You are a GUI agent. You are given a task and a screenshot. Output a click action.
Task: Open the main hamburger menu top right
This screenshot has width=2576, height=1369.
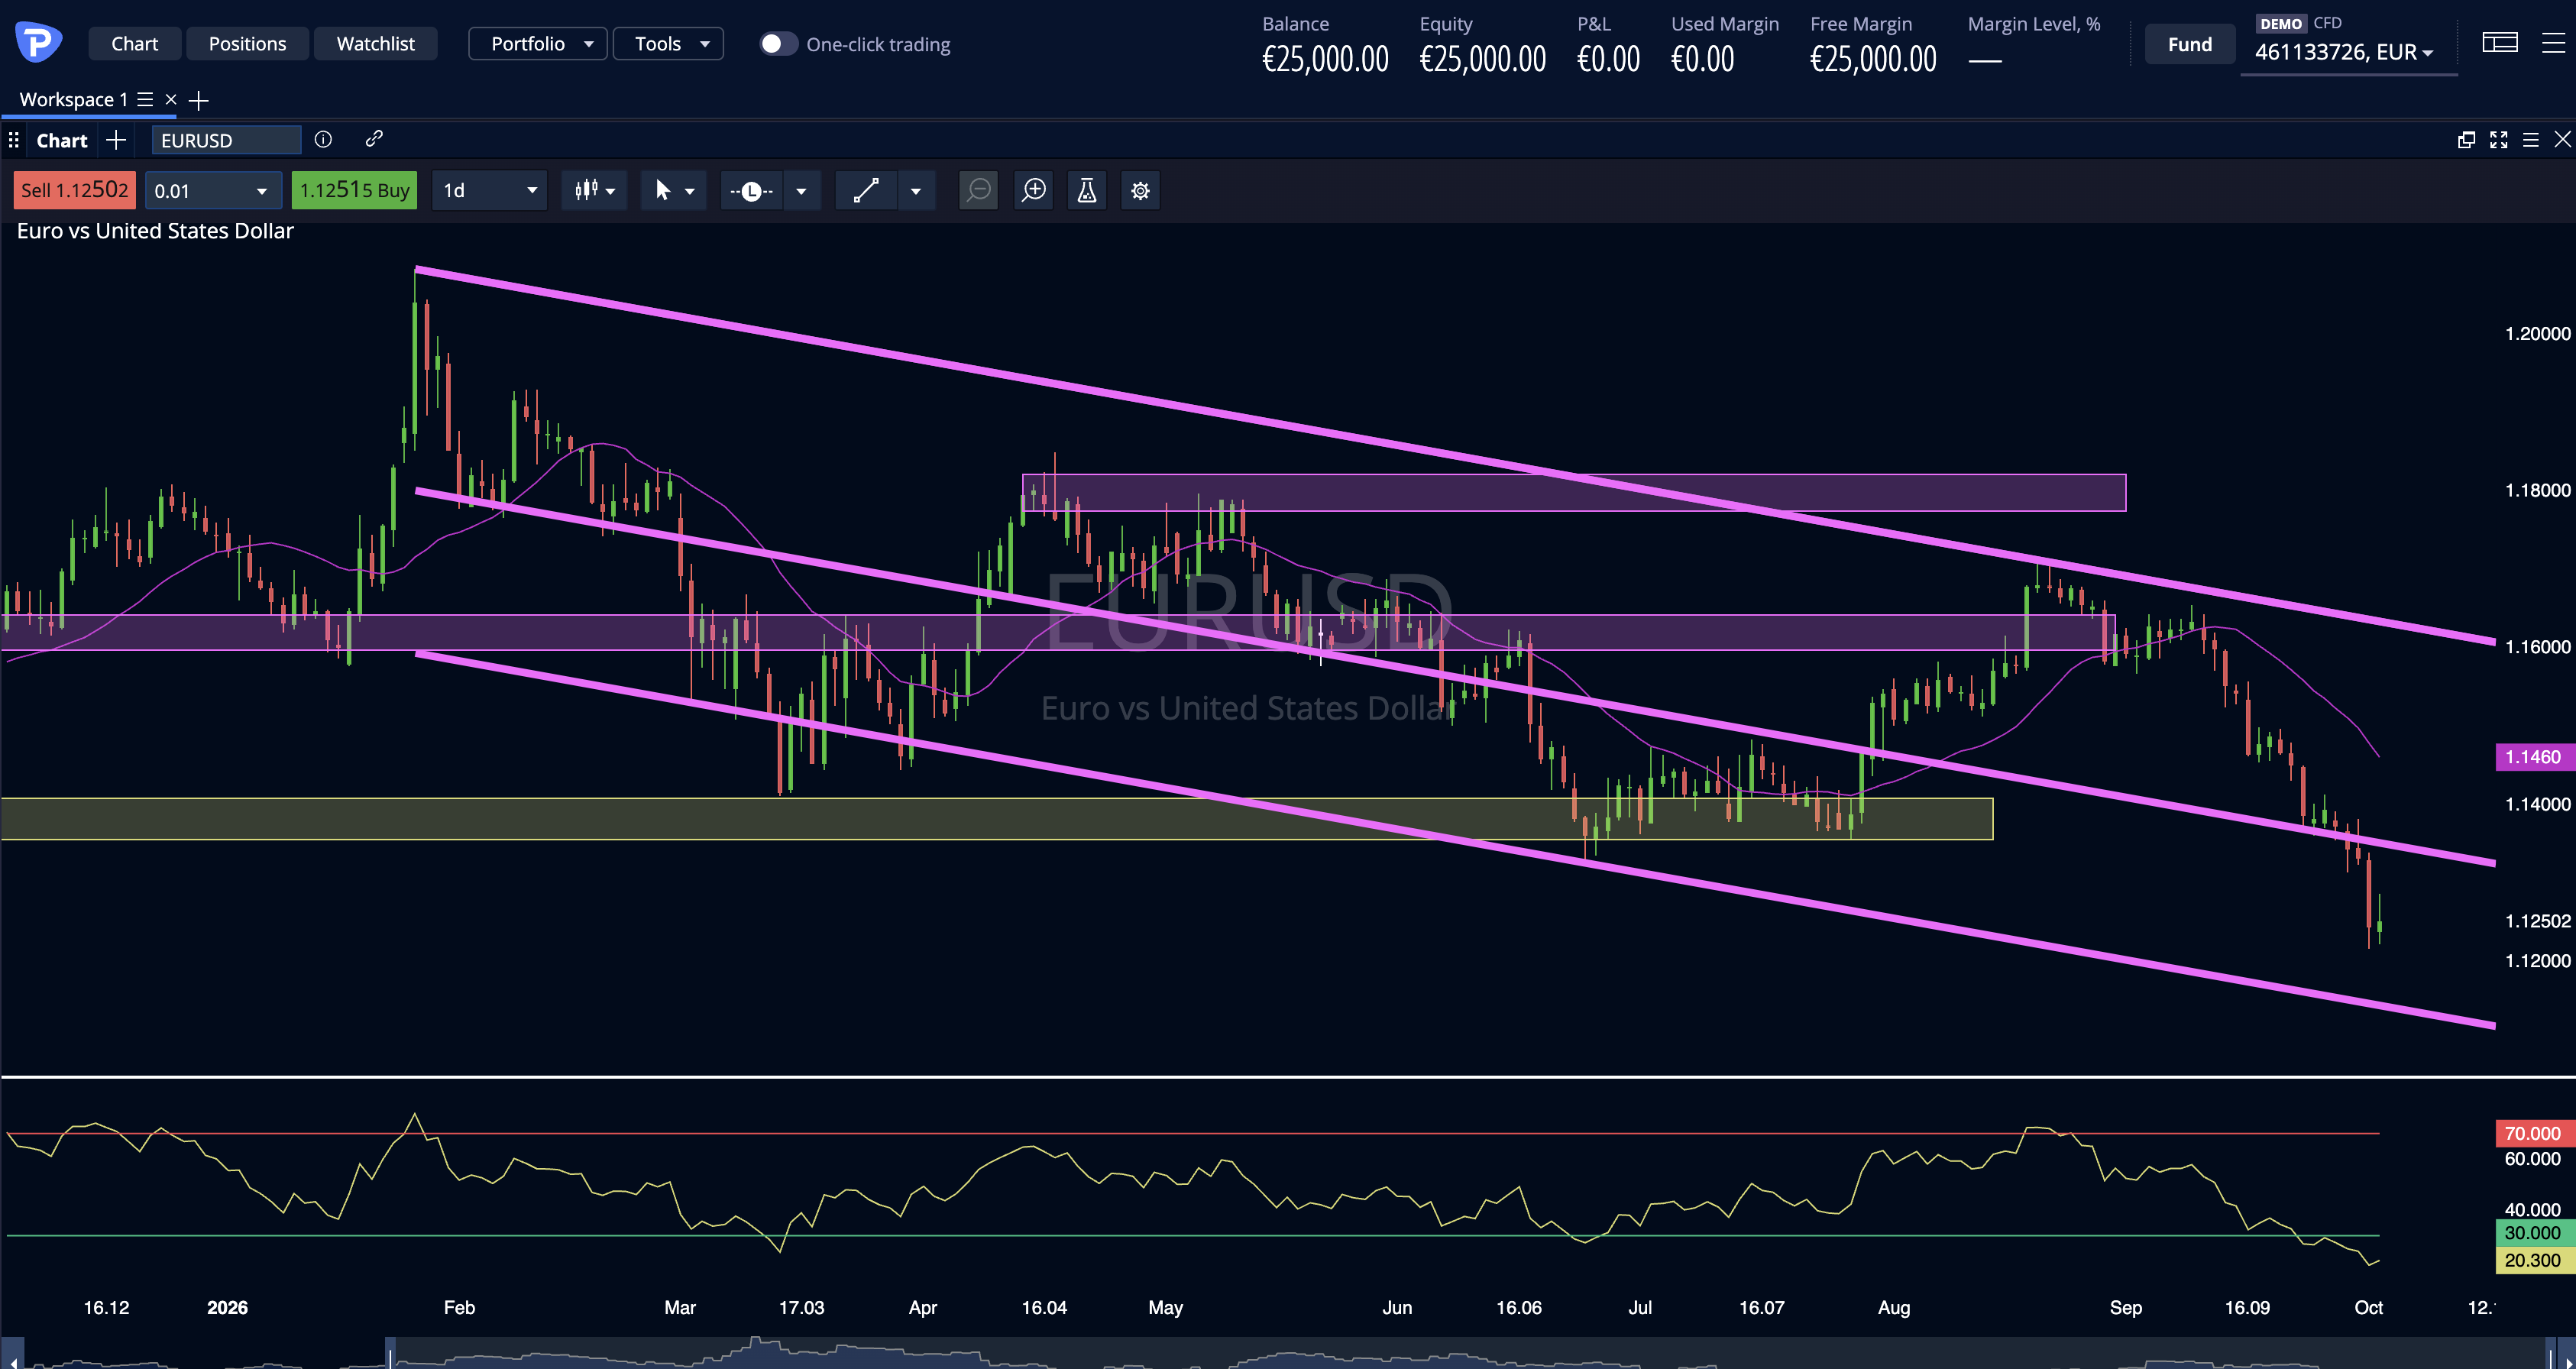click(x=2553, y=43)
